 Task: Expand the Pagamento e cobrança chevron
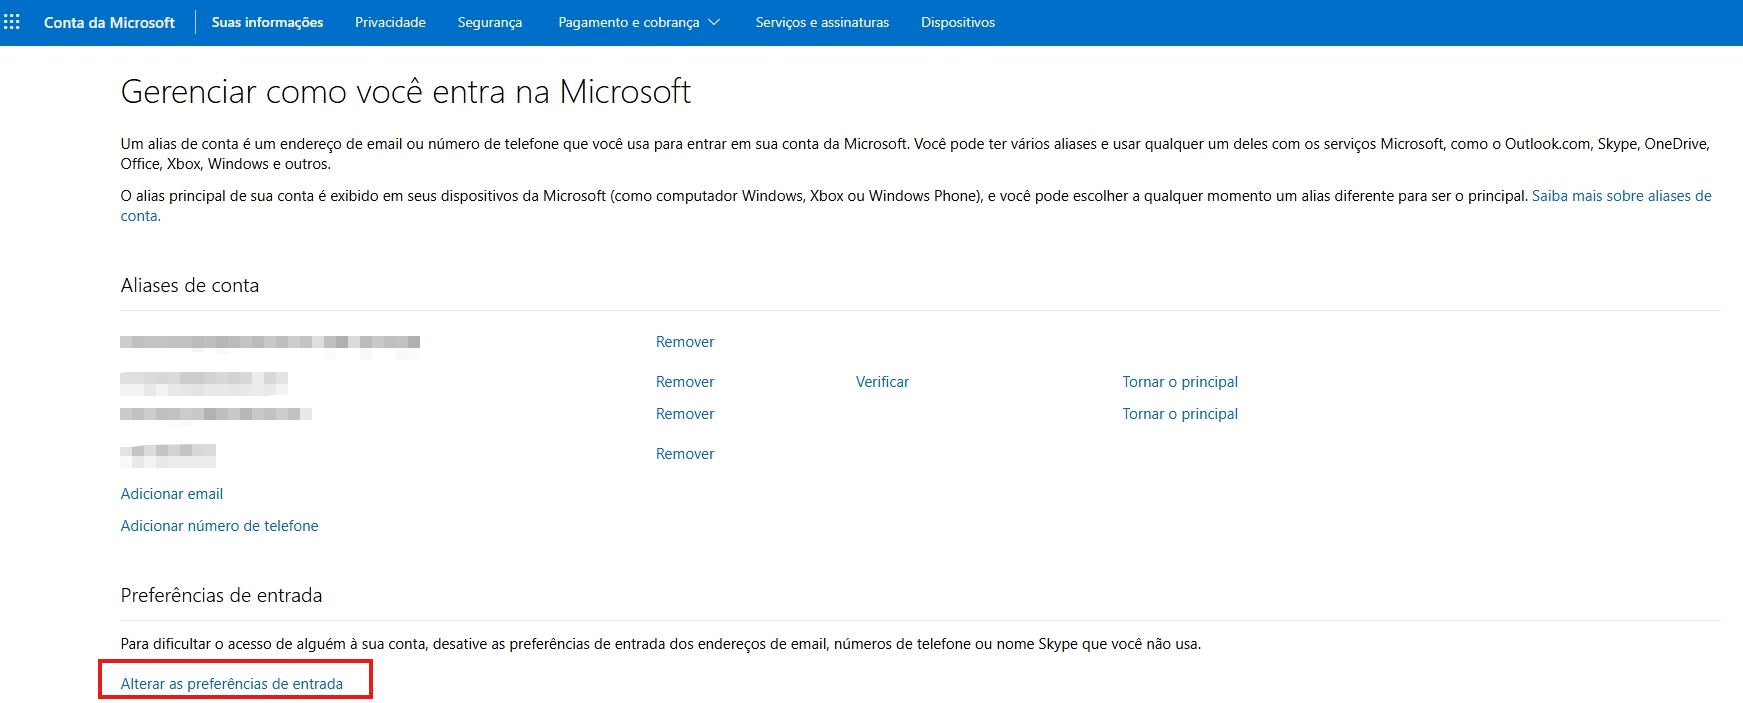point(714,22)
